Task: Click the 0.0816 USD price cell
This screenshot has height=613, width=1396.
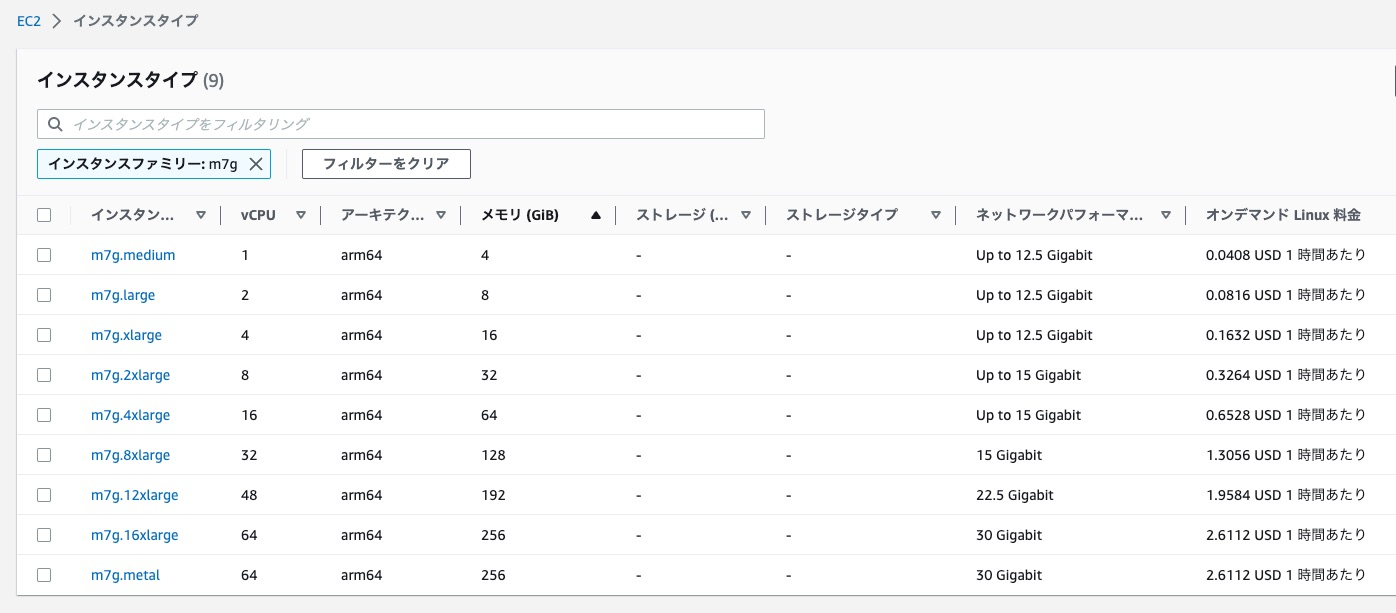Action: 1286,295
